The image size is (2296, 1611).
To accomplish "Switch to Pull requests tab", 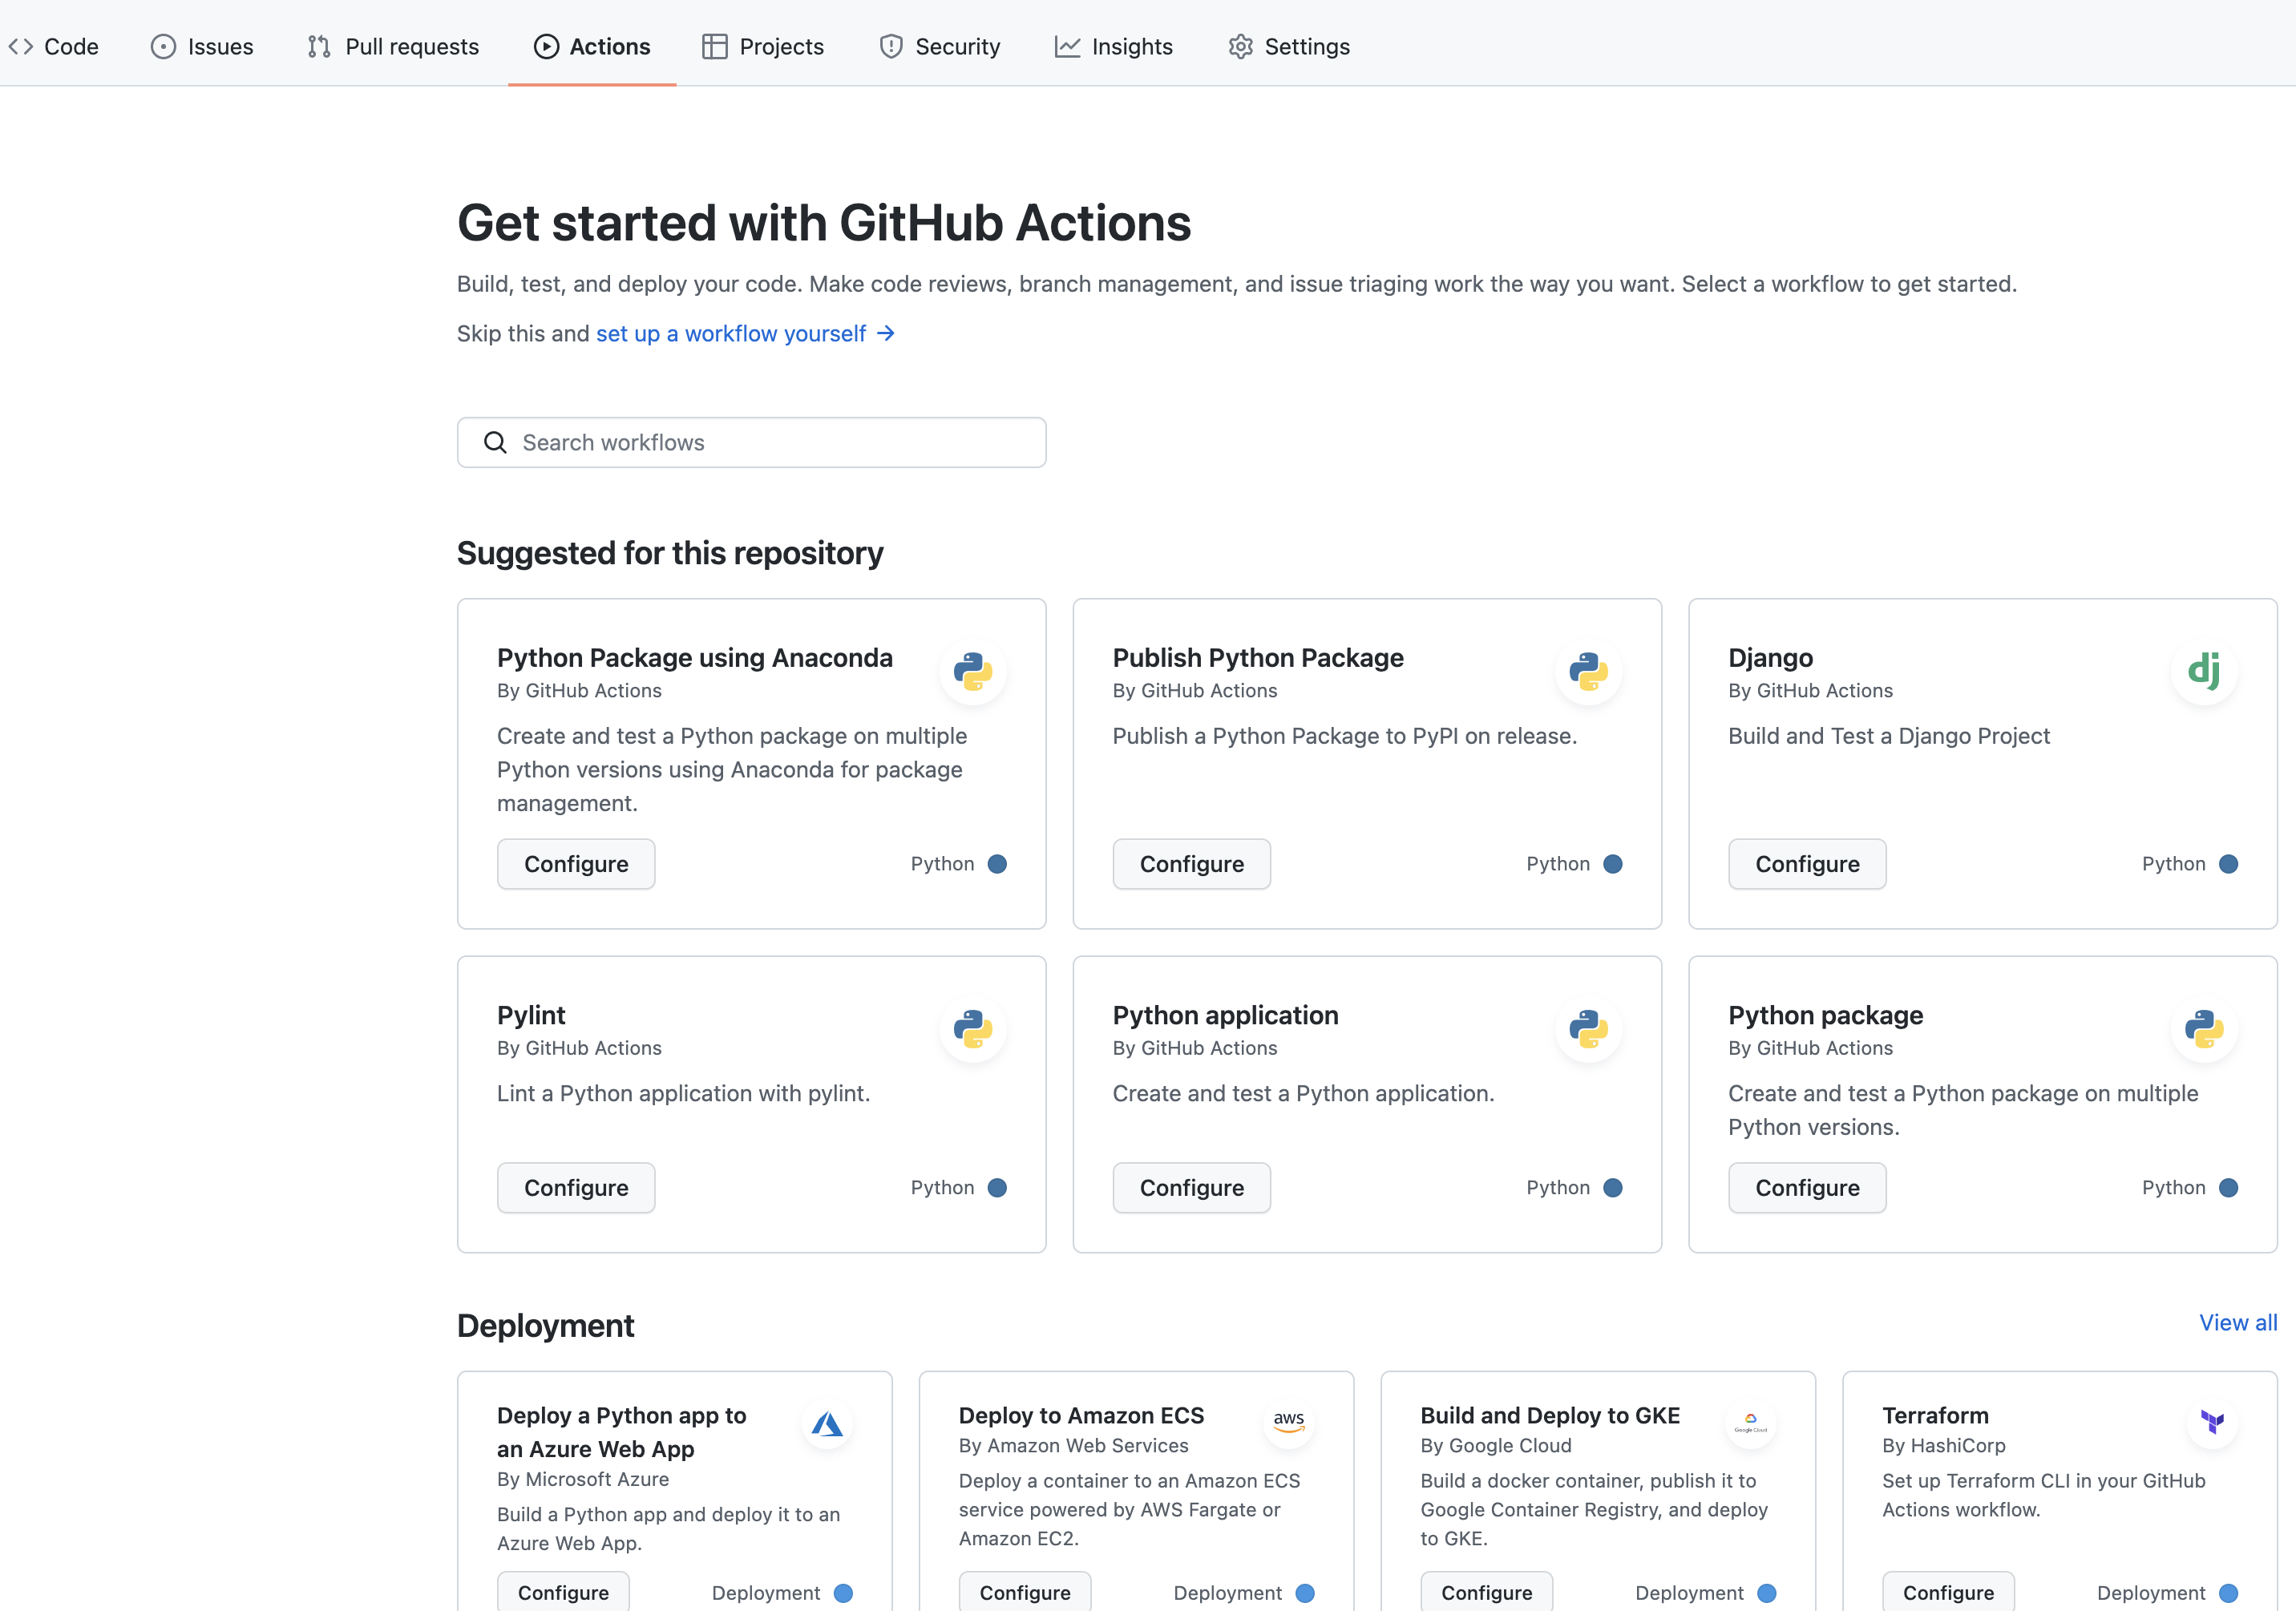I will pos(393,46).
